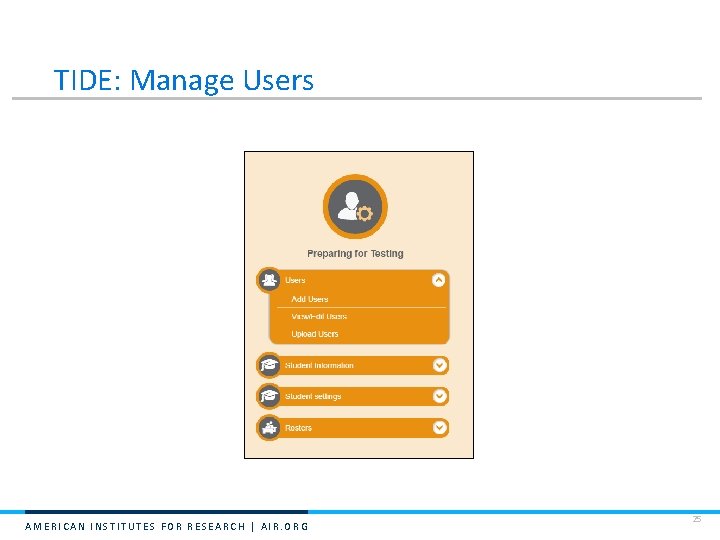
Task: Click the TIDE: Manage Users title
Action: (184, 80)
